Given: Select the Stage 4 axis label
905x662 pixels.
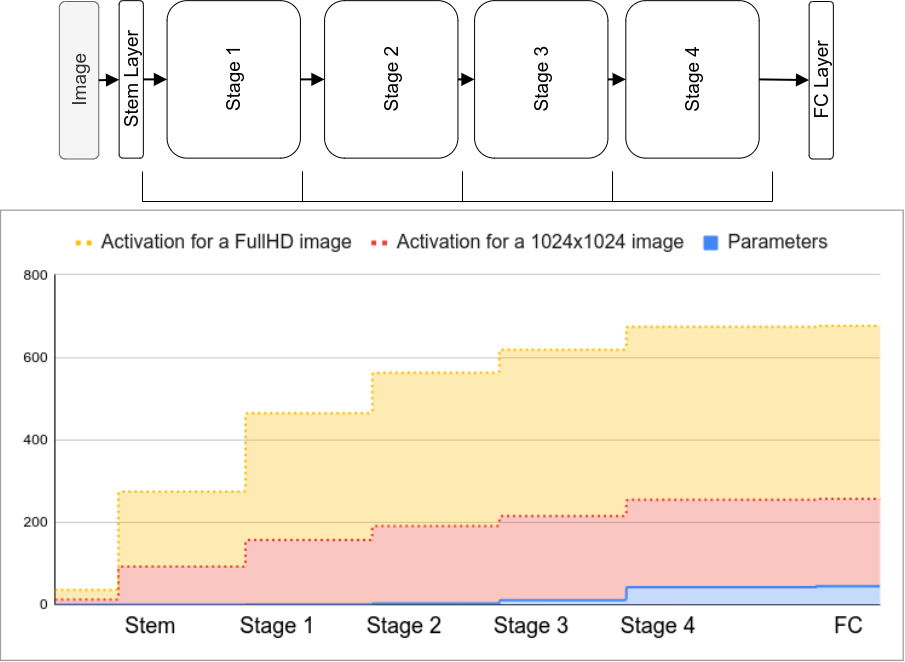Looking at the screenshot, I should [x=658, y=626].
